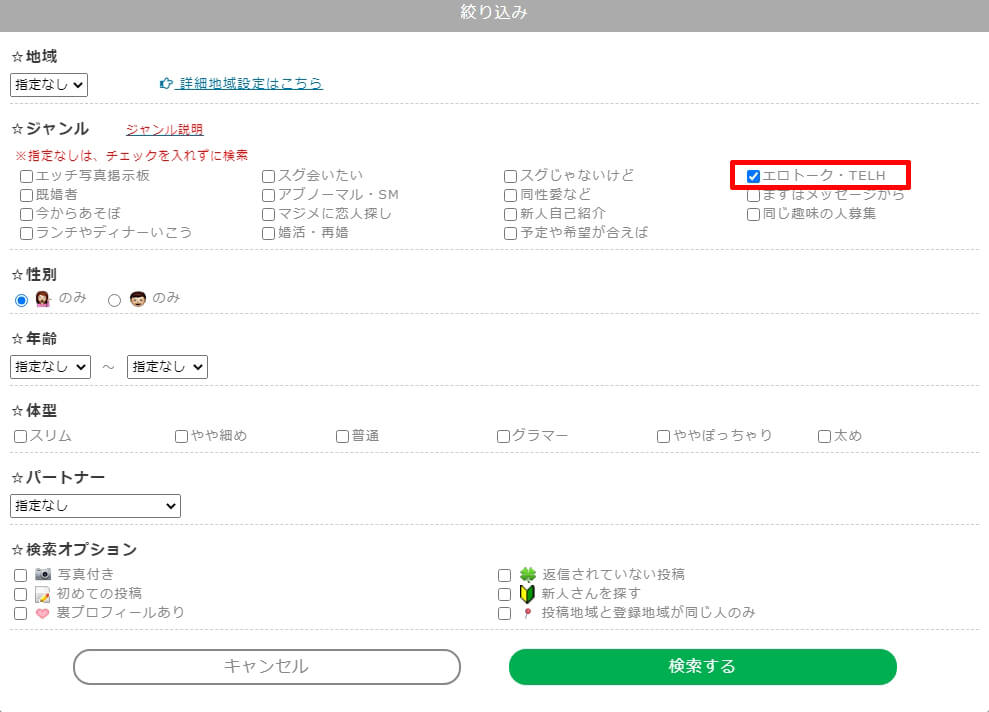Check the スリム body type checkbox
This screenshot has height=712, width=989.
point(21,436)
